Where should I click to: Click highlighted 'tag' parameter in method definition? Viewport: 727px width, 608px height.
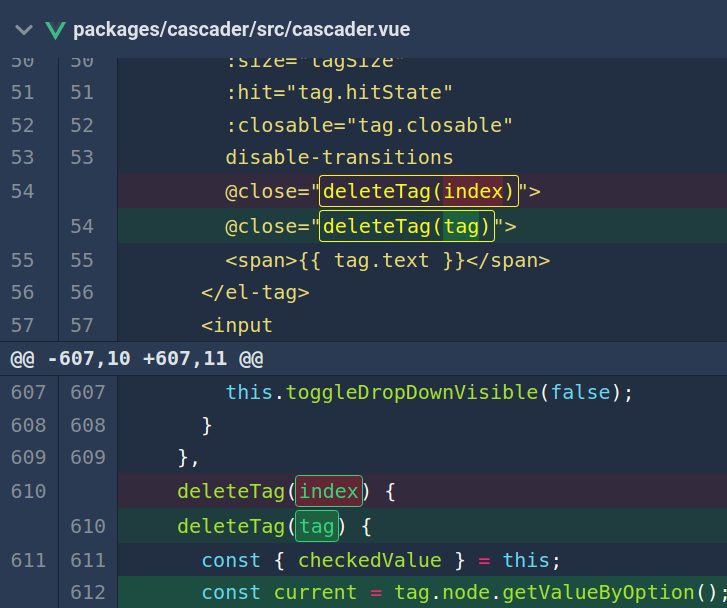tap(317, 526)
